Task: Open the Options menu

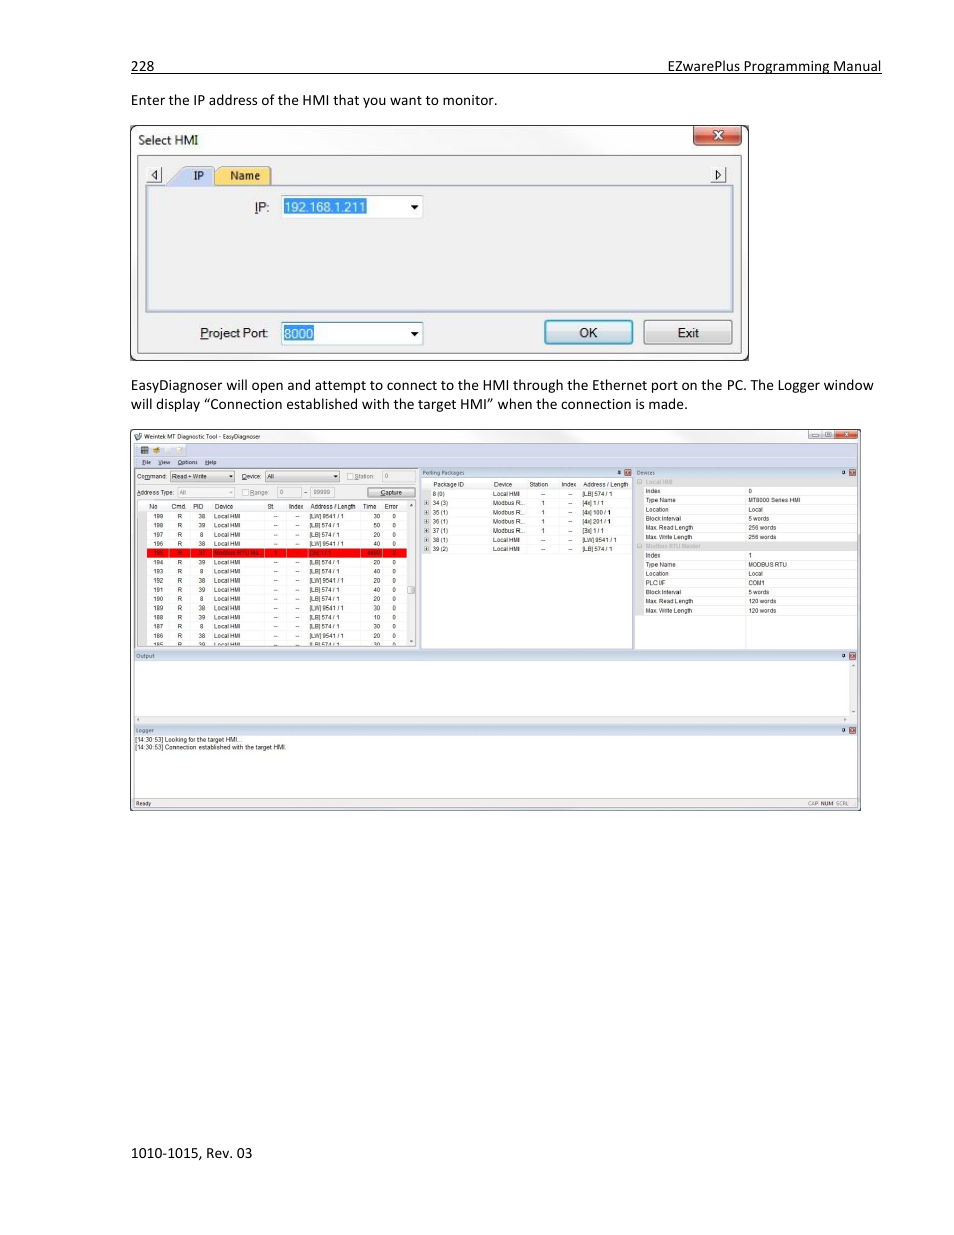Action: coord(188,462)
